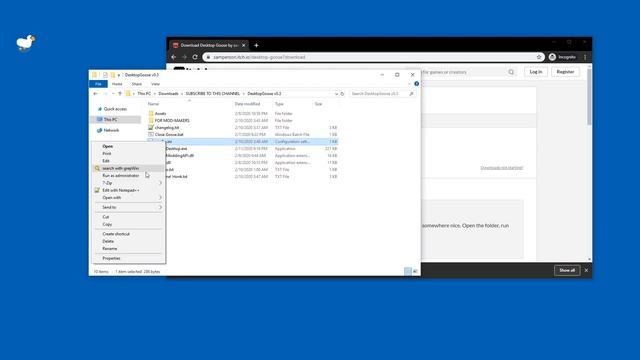Click the Close Goose.bat file icon

[151, 134]
